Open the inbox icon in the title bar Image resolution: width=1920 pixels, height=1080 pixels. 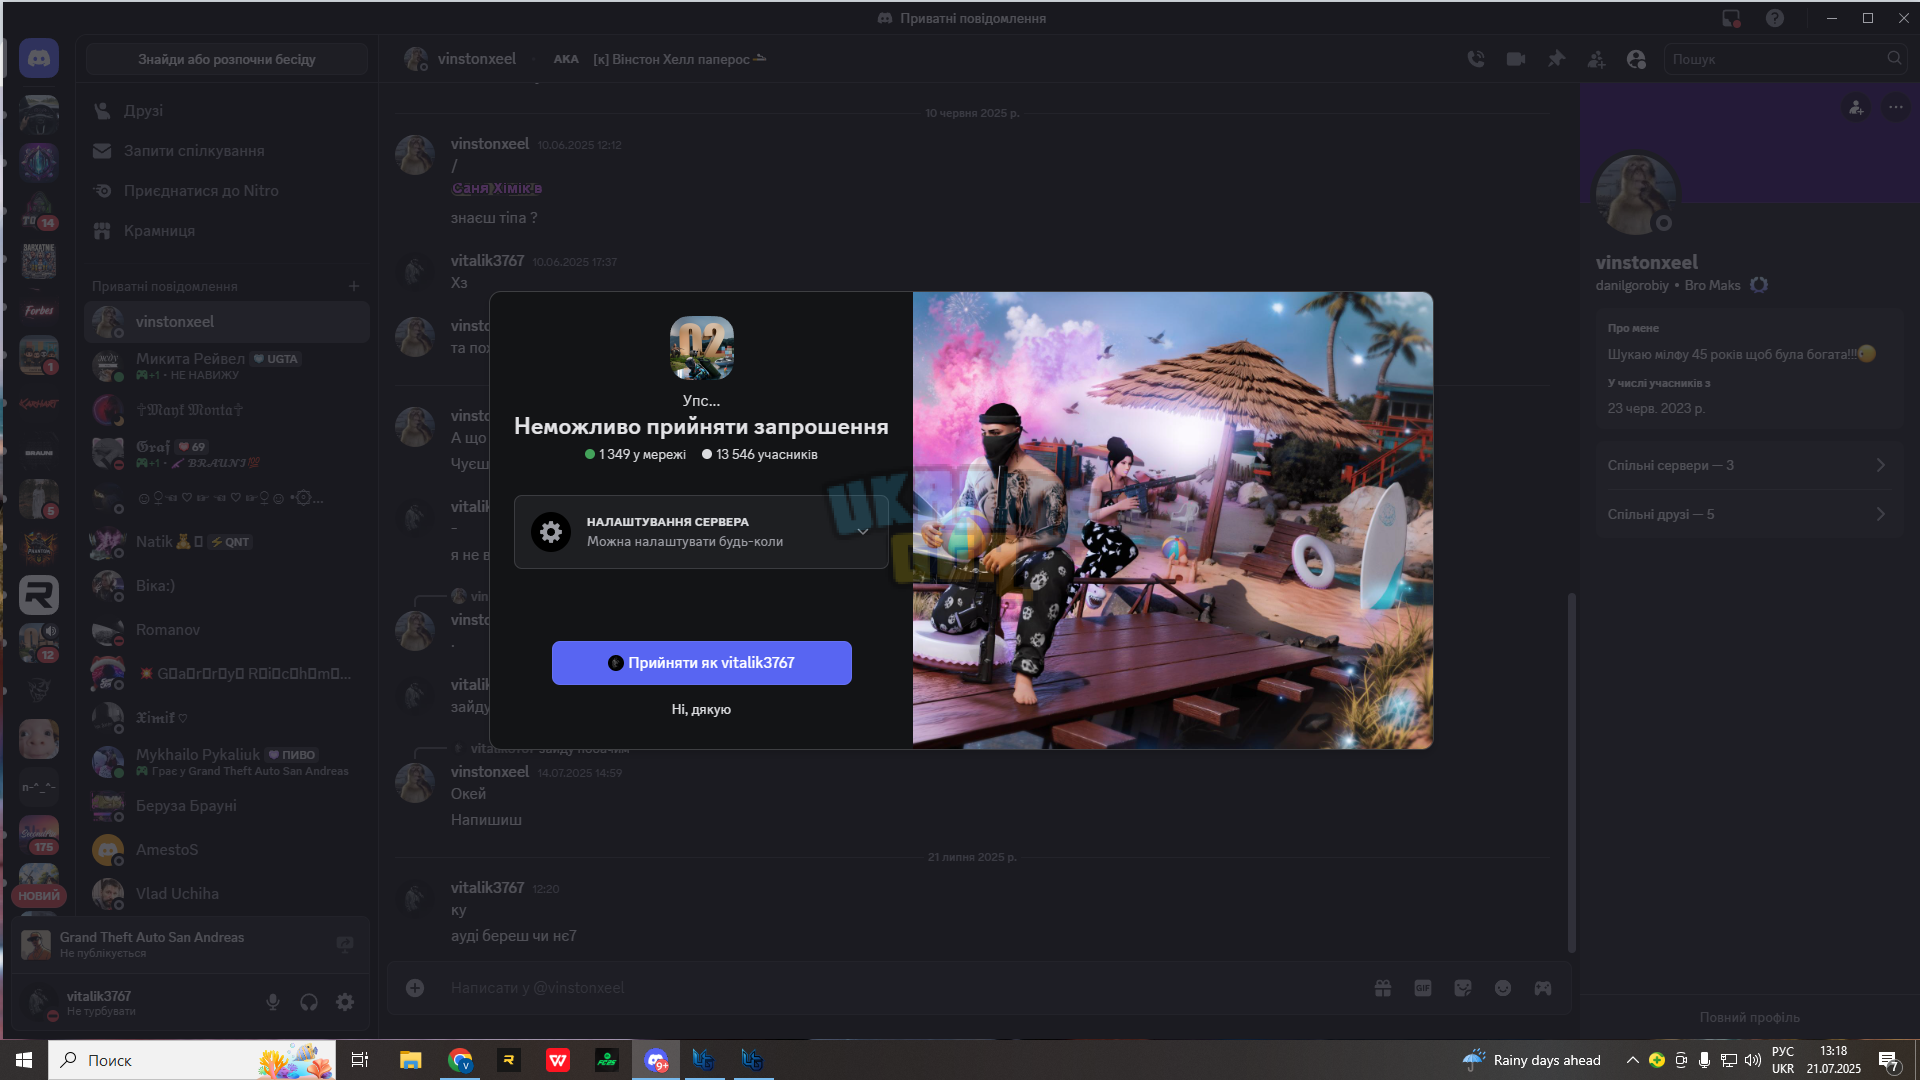[1731, 18]
